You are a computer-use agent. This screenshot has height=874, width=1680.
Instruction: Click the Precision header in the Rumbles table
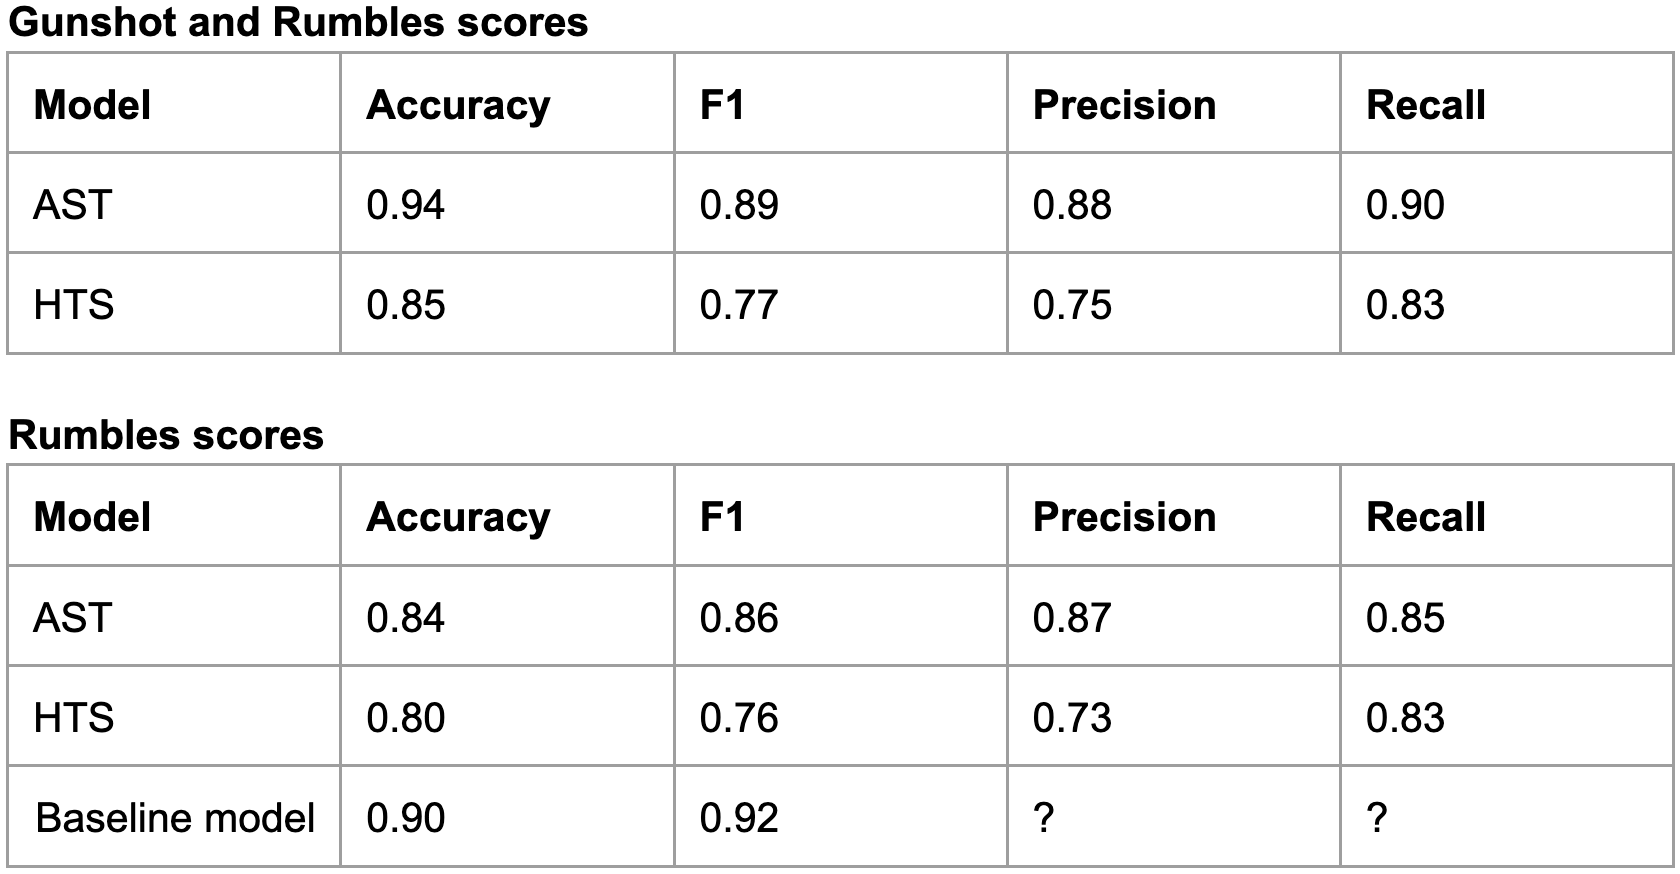1124,517
